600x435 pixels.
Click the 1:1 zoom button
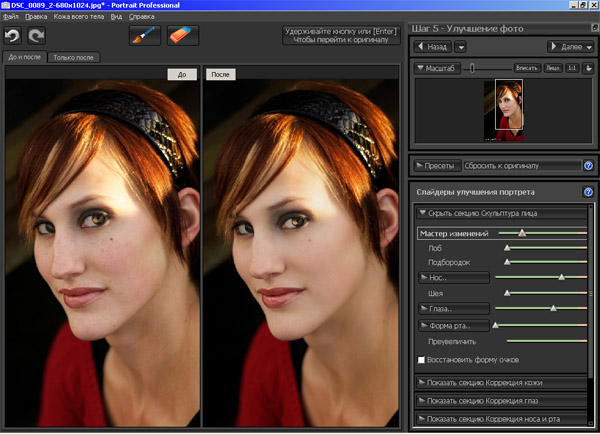point(571,68)
